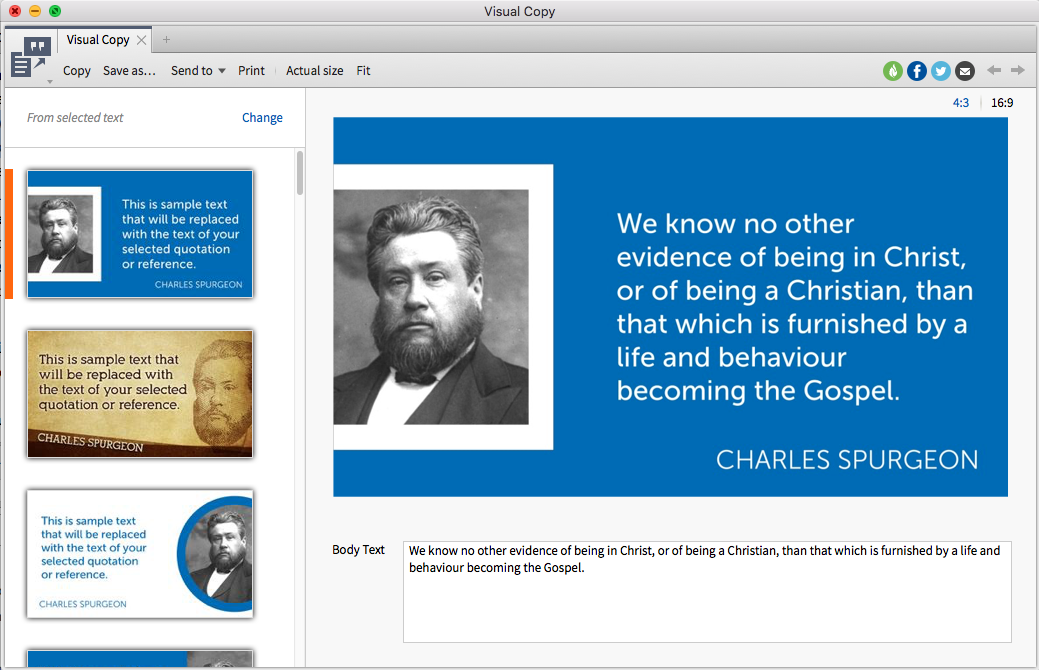Screen dimensions: 1039x670
Task: Choose the partially visible fourth template
Action: [140, 658]
